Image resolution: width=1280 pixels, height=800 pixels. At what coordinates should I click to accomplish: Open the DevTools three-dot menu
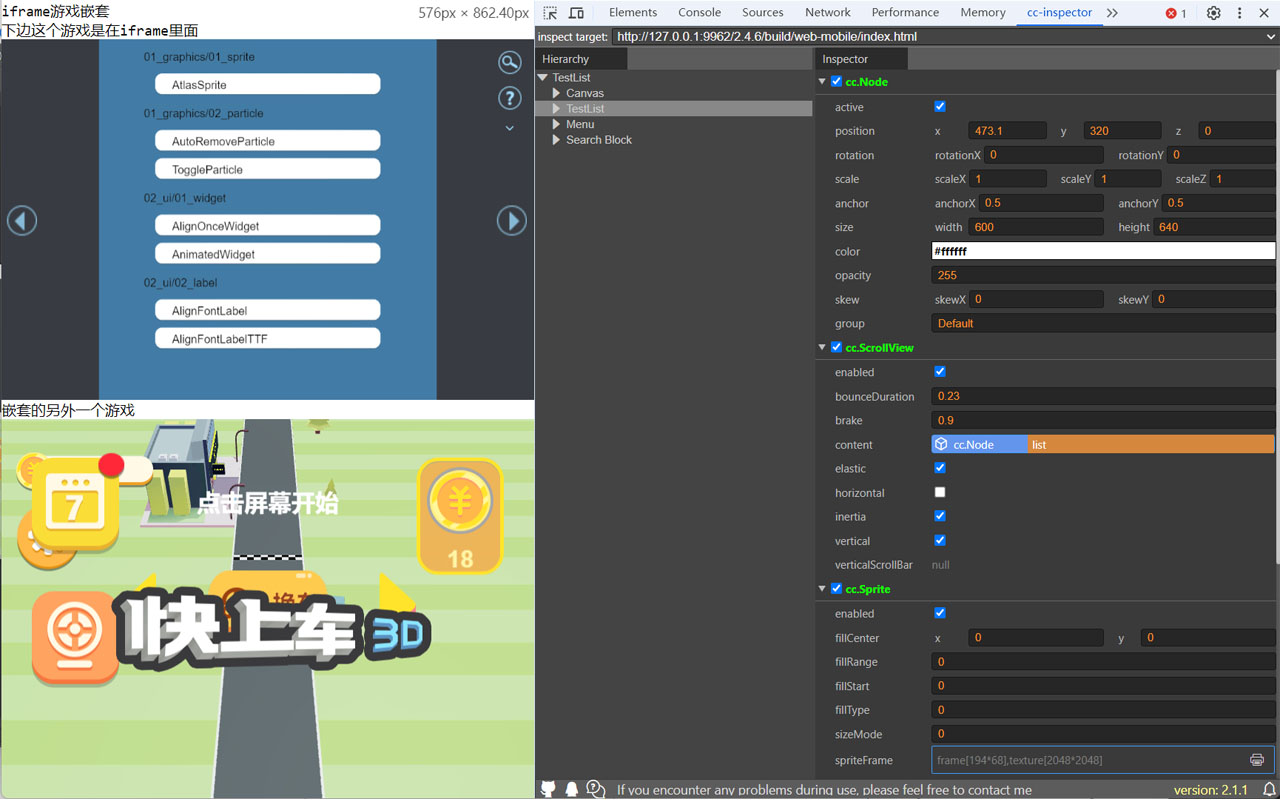(1239, 12)
